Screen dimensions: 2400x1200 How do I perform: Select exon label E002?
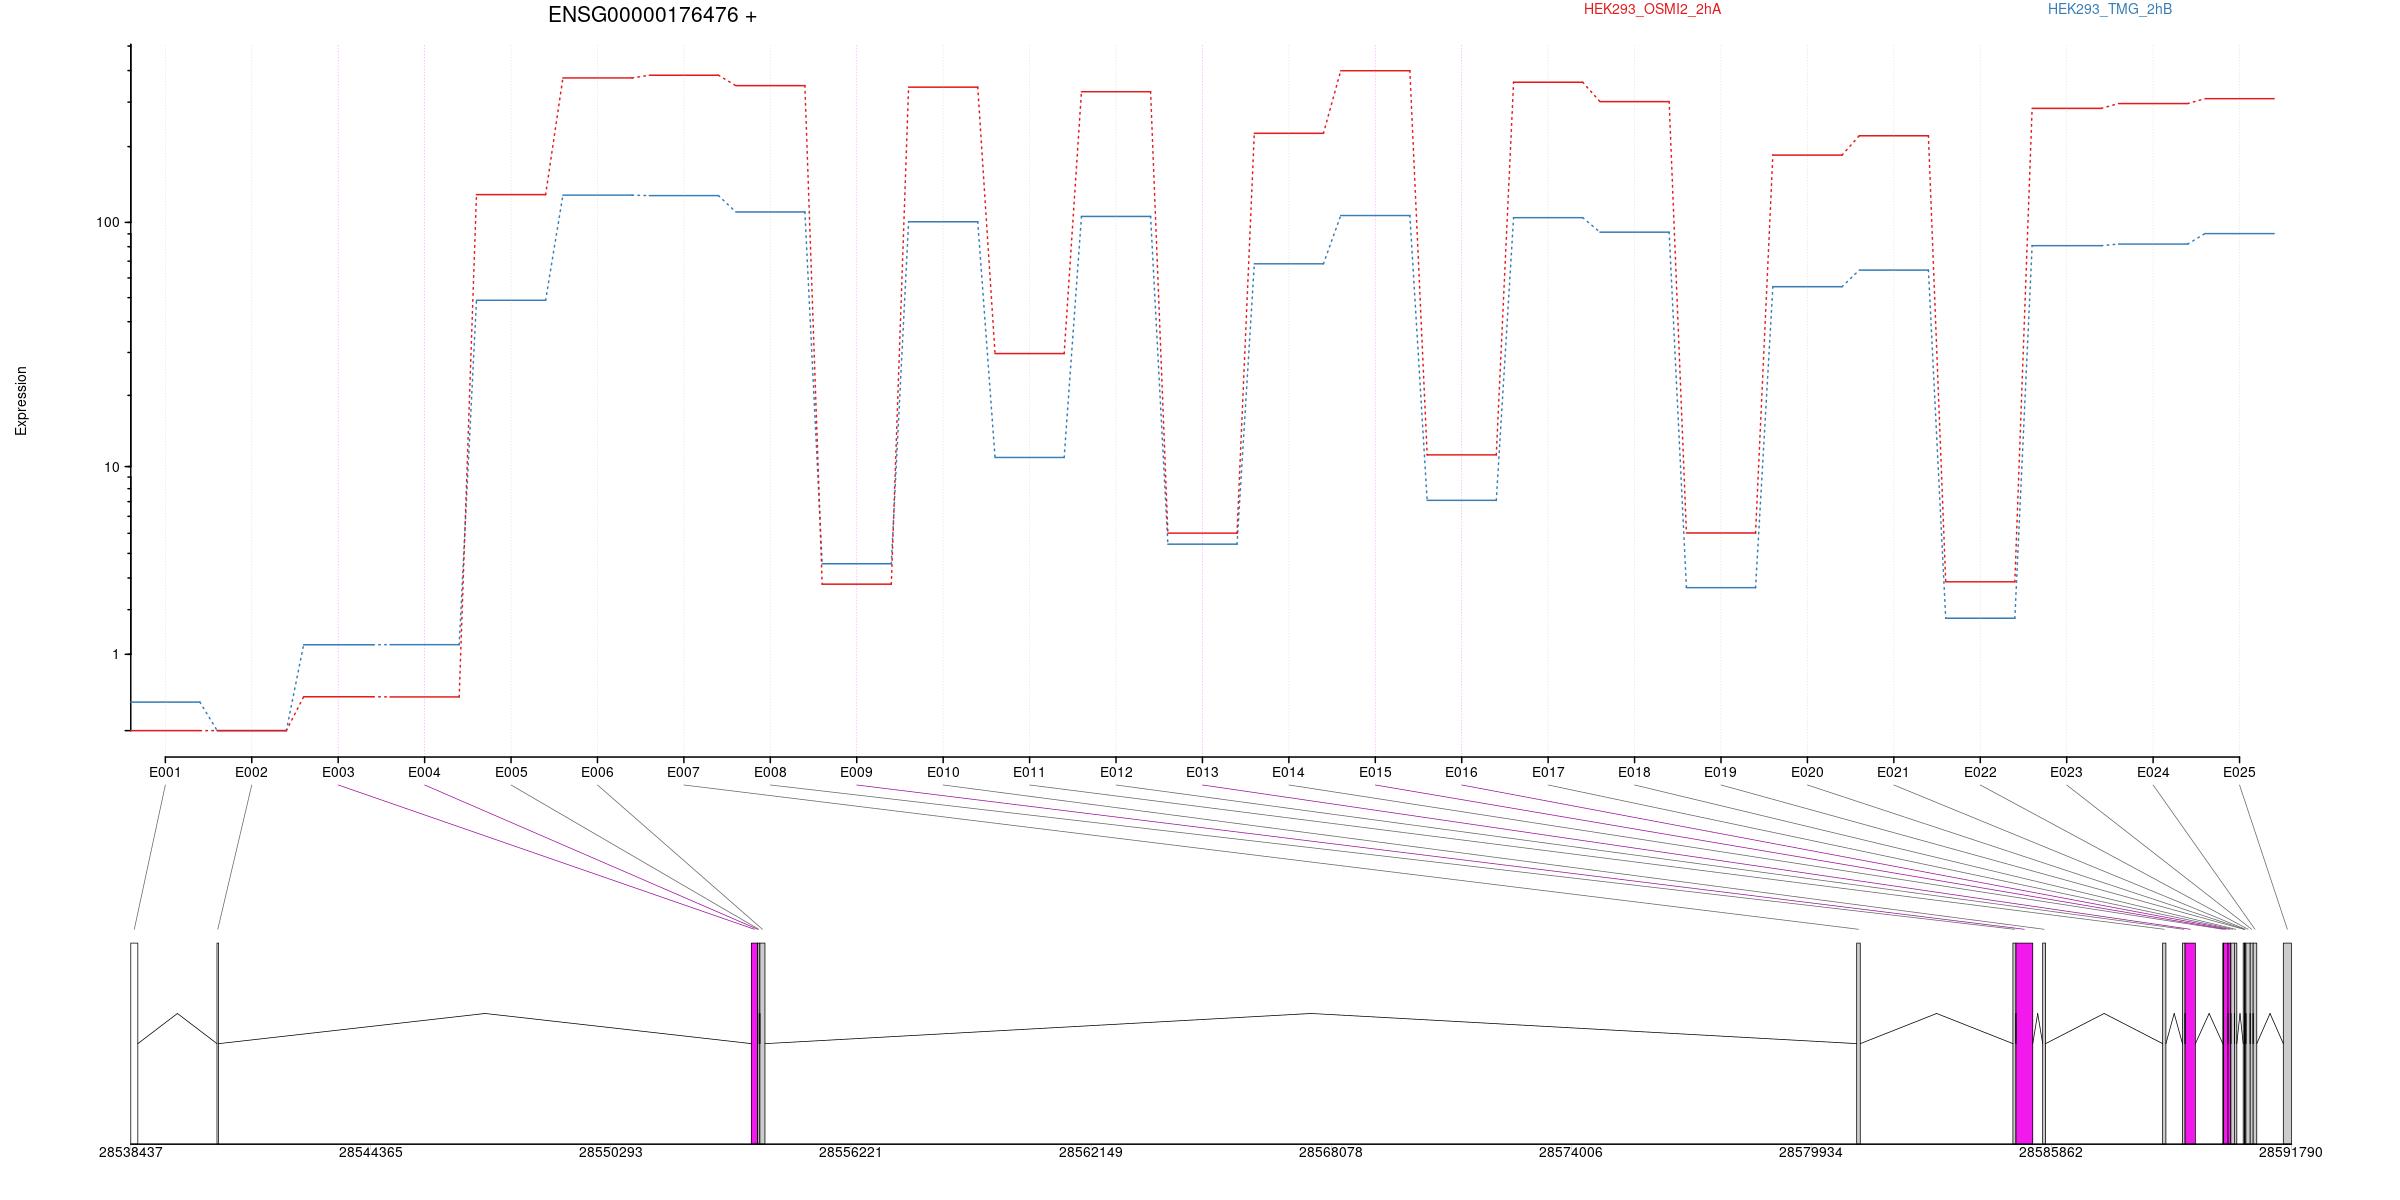pyautogui.click(x=251, y=772)
